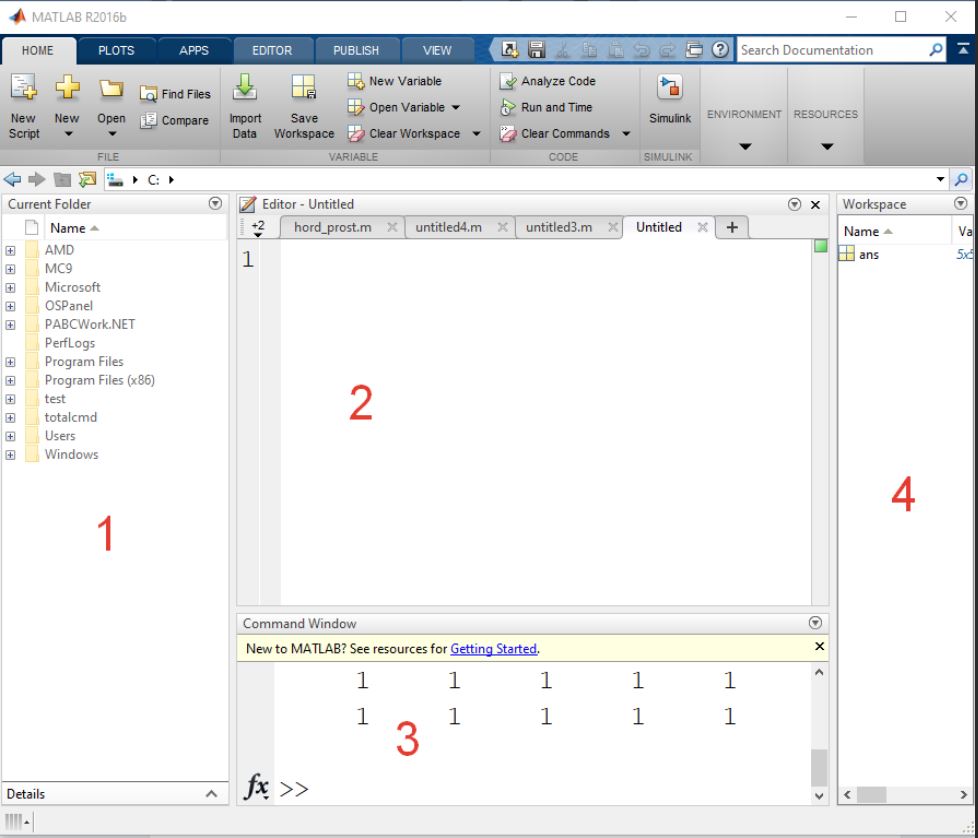
Task: Open Command Window actions menu
Action: point(815,622)
